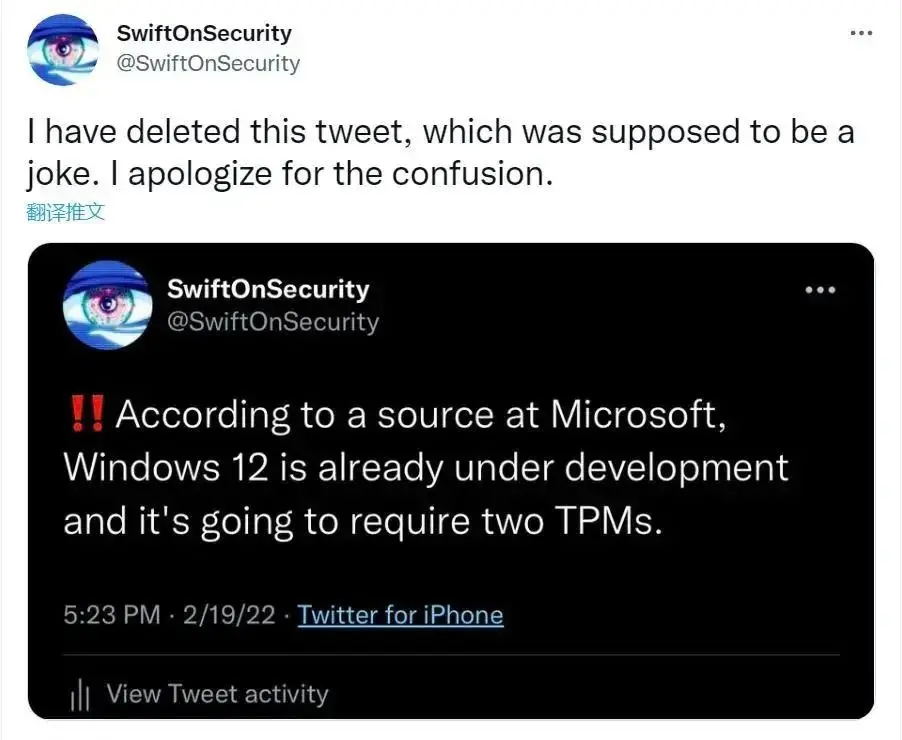This screenshot has width=902, height=740.
Task: Click the 5:23 PM timestamp
Action: click(x=112, y=614)
